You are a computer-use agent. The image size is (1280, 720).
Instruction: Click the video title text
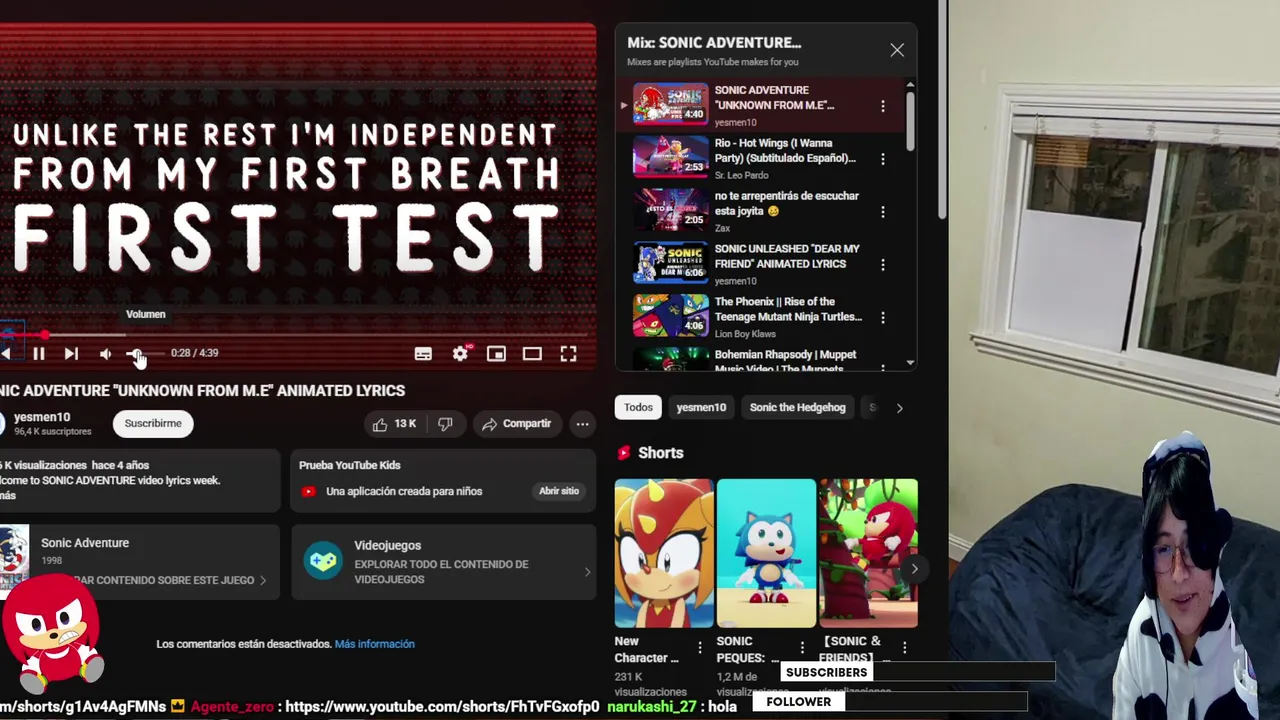[x=202, y=391]
